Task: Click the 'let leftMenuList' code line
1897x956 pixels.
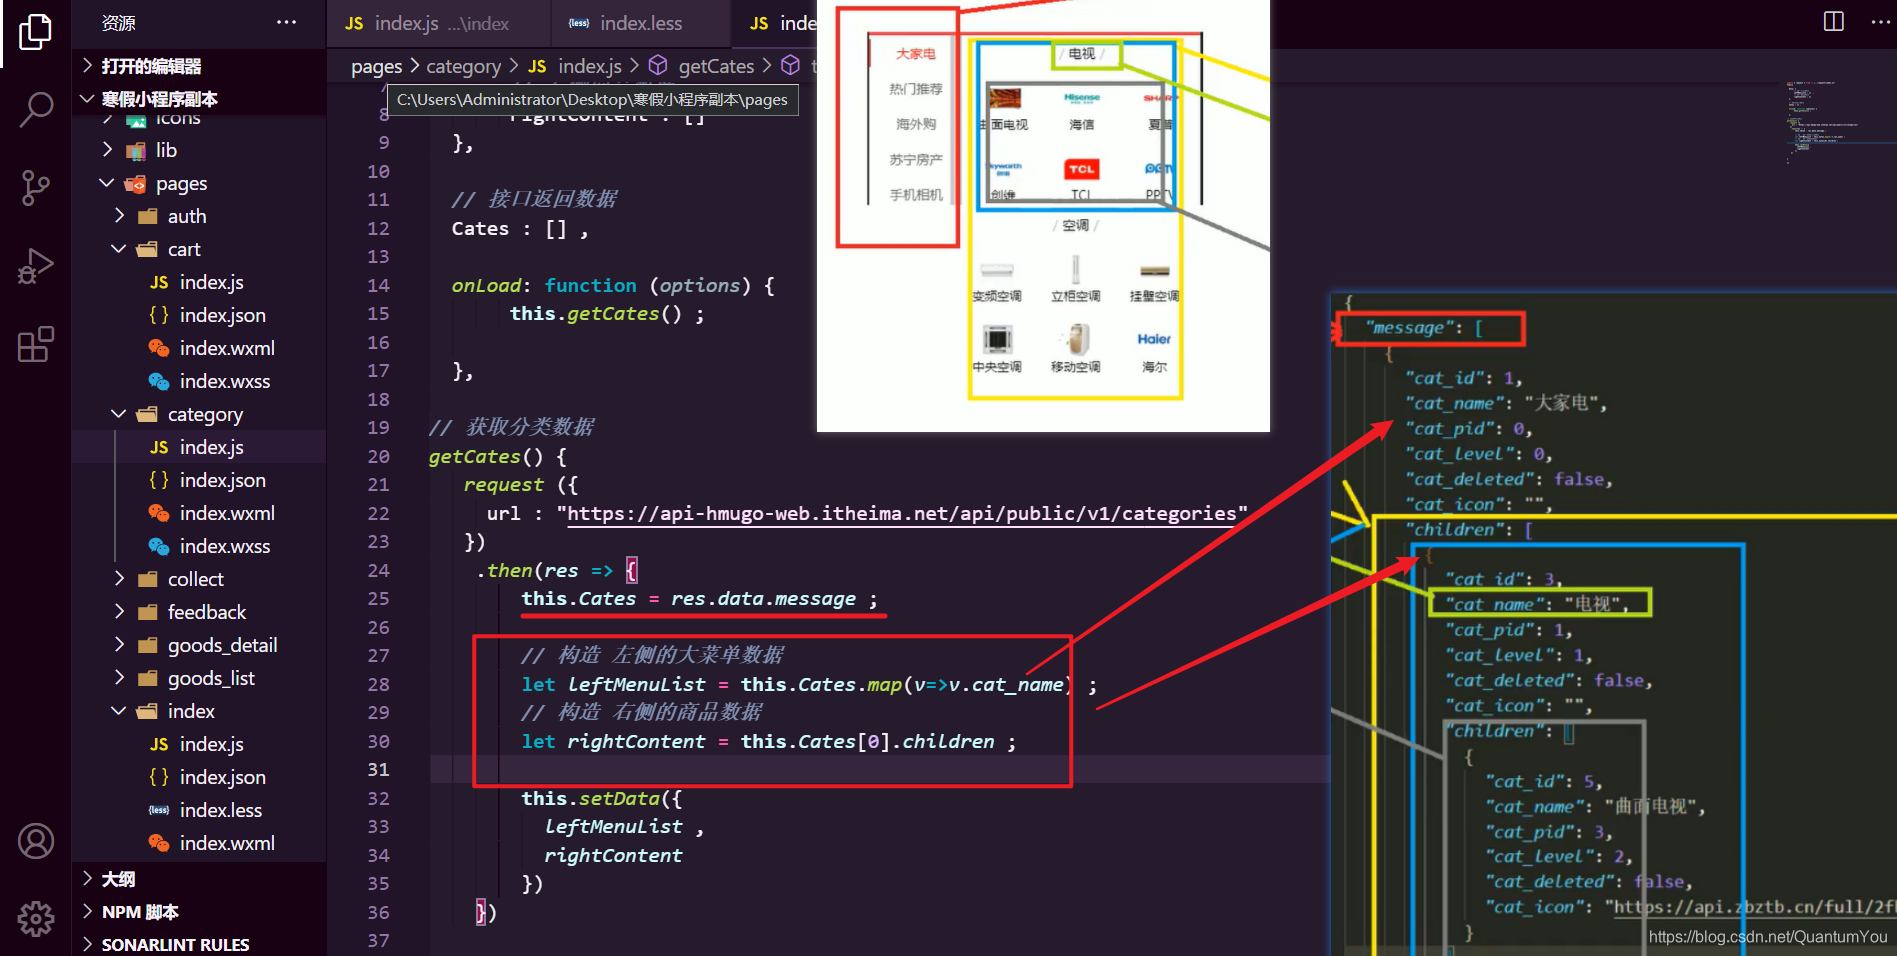Action: click(809, 684)
